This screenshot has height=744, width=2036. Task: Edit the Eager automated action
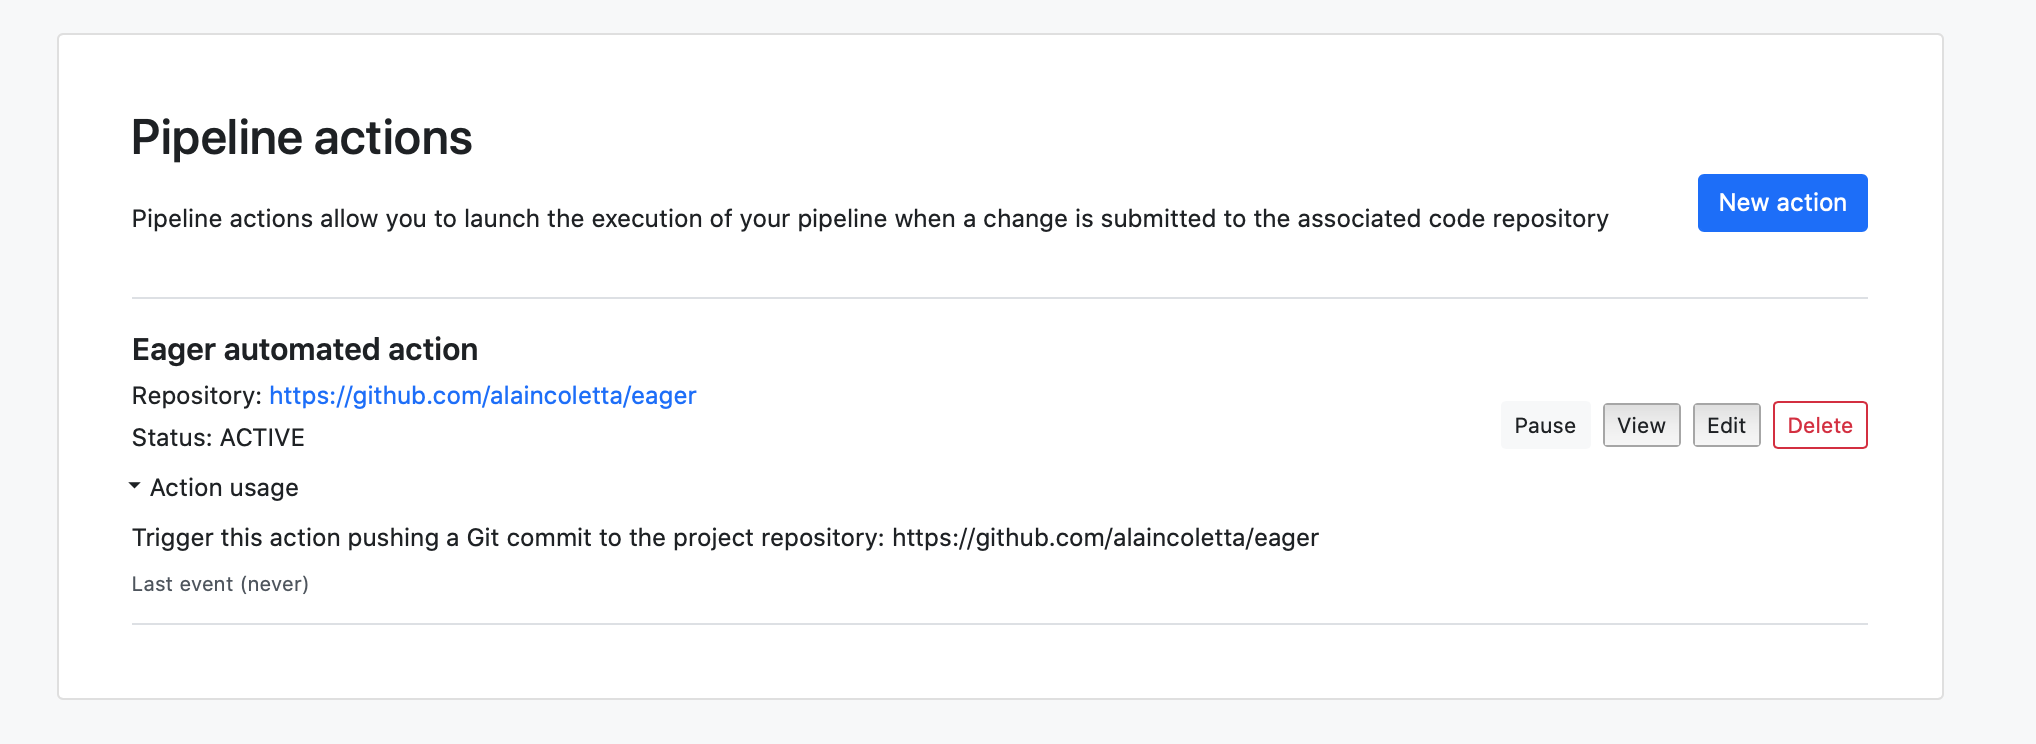(x=1726, y=425)
